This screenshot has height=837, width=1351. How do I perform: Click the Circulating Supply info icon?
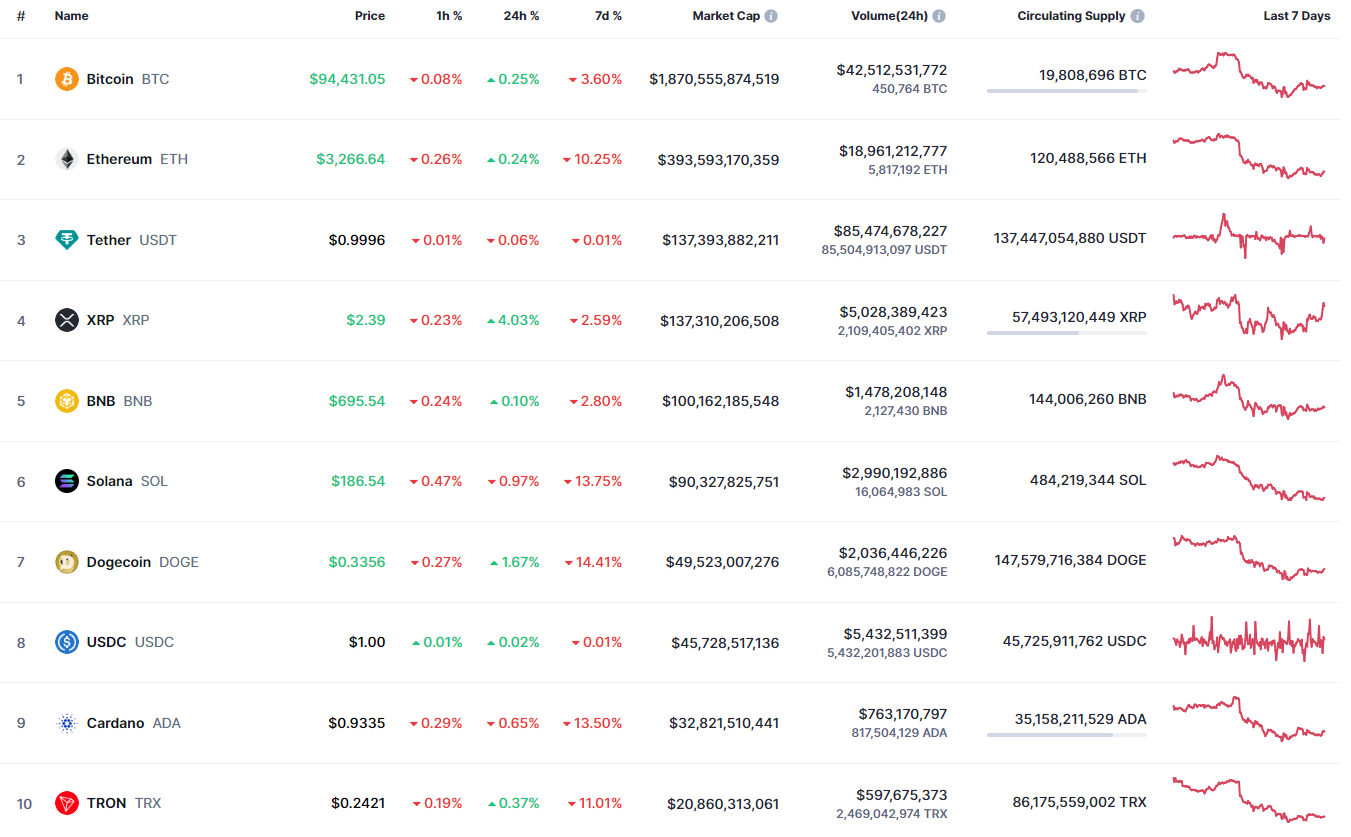tap(1138, 16)
